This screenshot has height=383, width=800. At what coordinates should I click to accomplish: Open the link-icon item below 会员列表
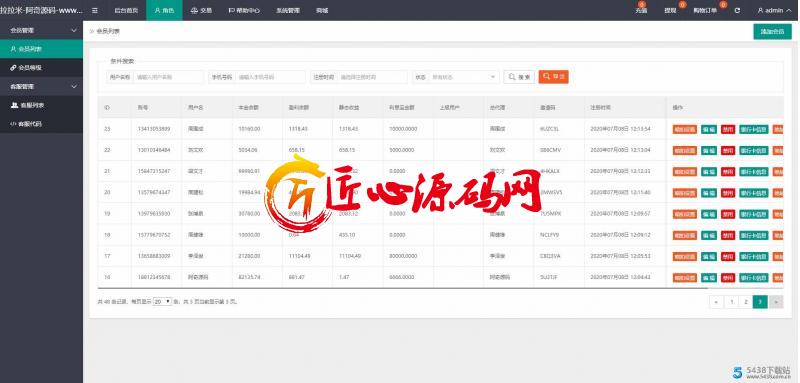click(41, 67)
